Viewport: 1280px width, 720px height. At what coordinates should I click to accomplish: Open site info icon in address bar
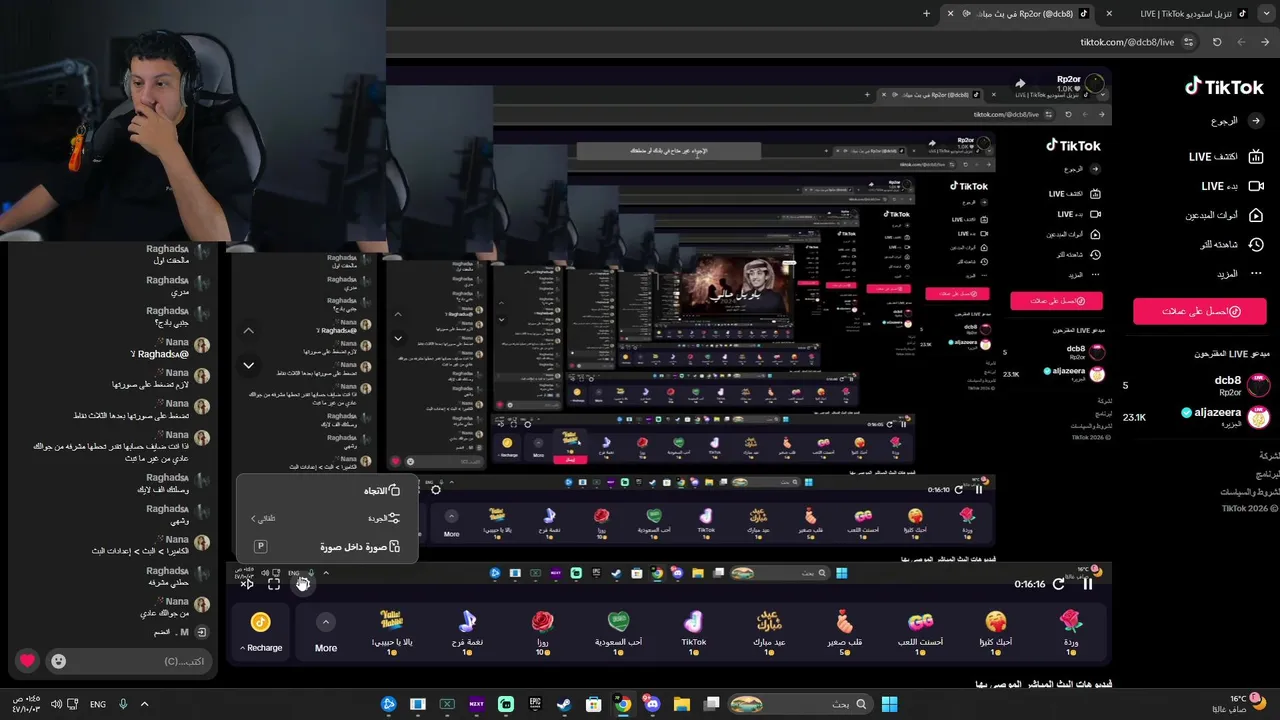click(1188, 42)
